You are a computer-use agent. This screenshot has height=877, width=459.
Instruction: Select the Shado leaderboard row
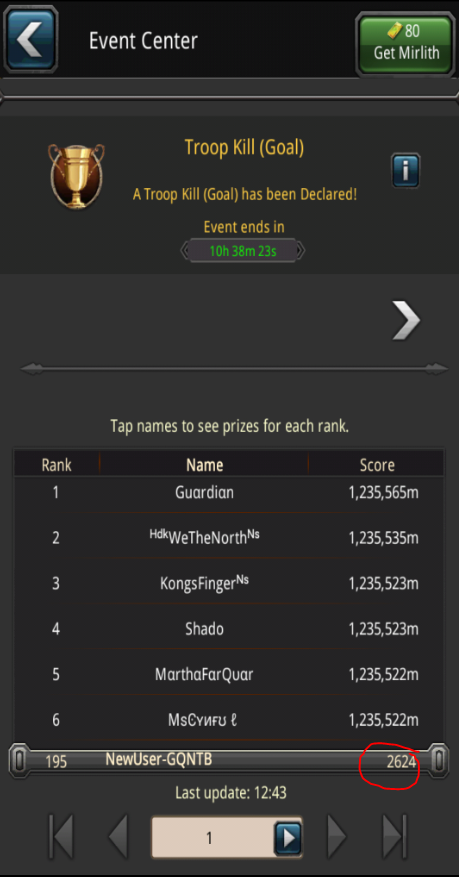click(229, 629)
